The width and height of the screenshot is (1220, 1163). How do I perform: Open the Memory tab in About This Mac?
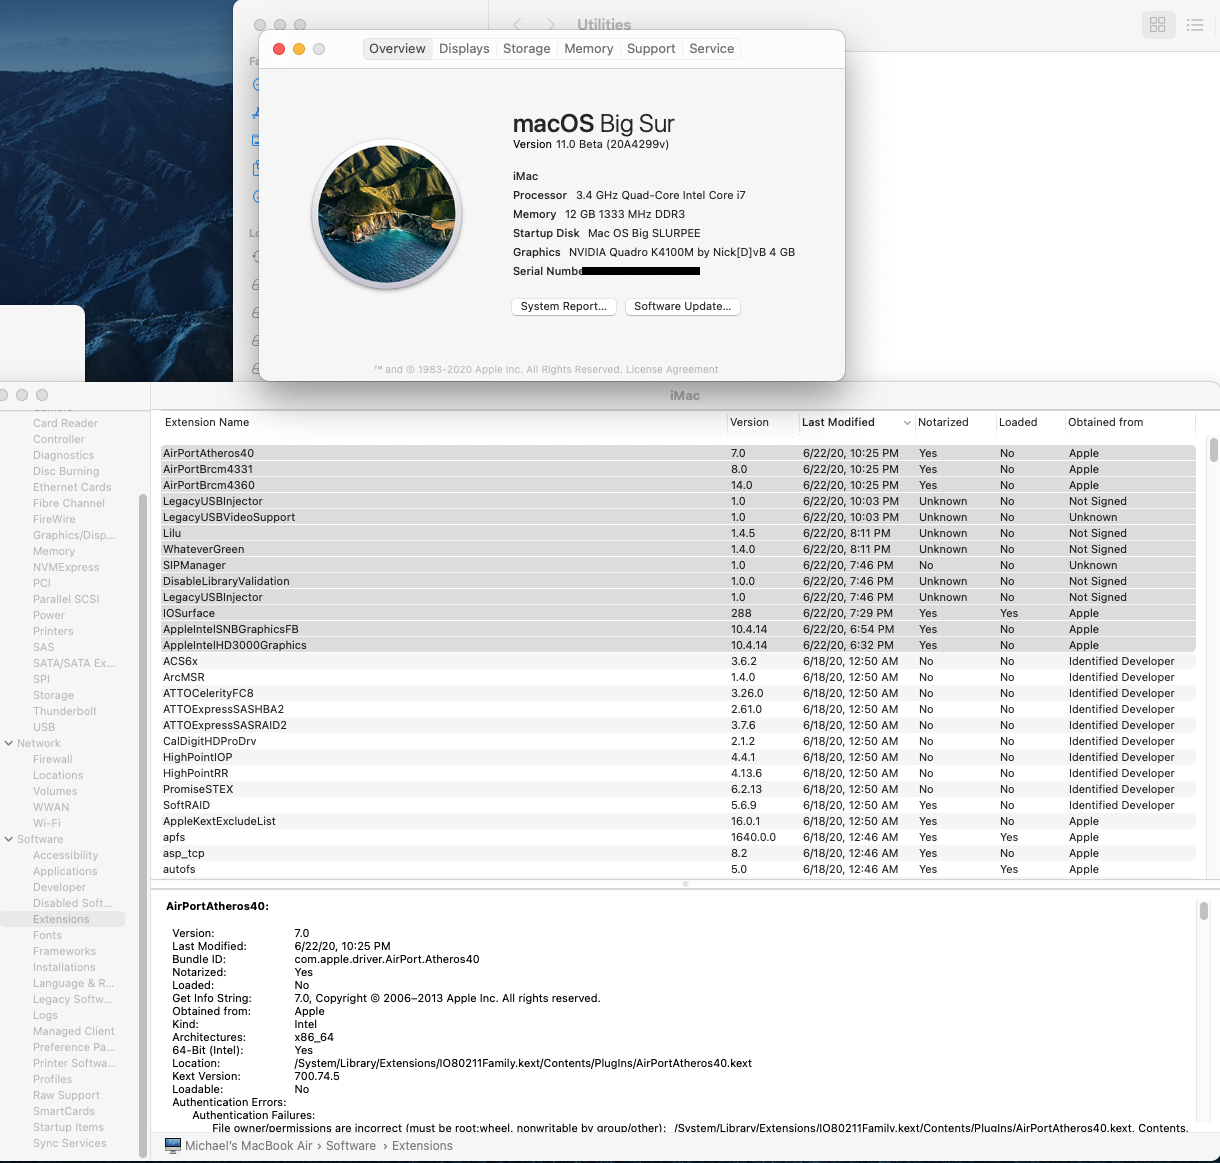(589, 48)
